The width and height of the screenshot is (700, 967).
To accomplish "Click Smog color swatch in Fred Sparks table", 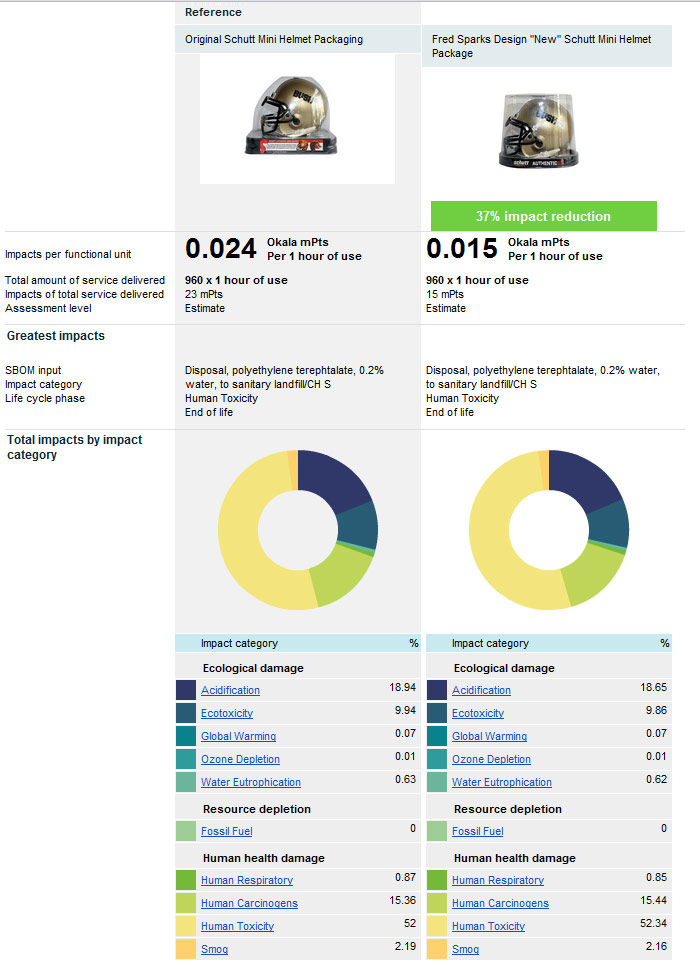I will click(x=437, y=949).
